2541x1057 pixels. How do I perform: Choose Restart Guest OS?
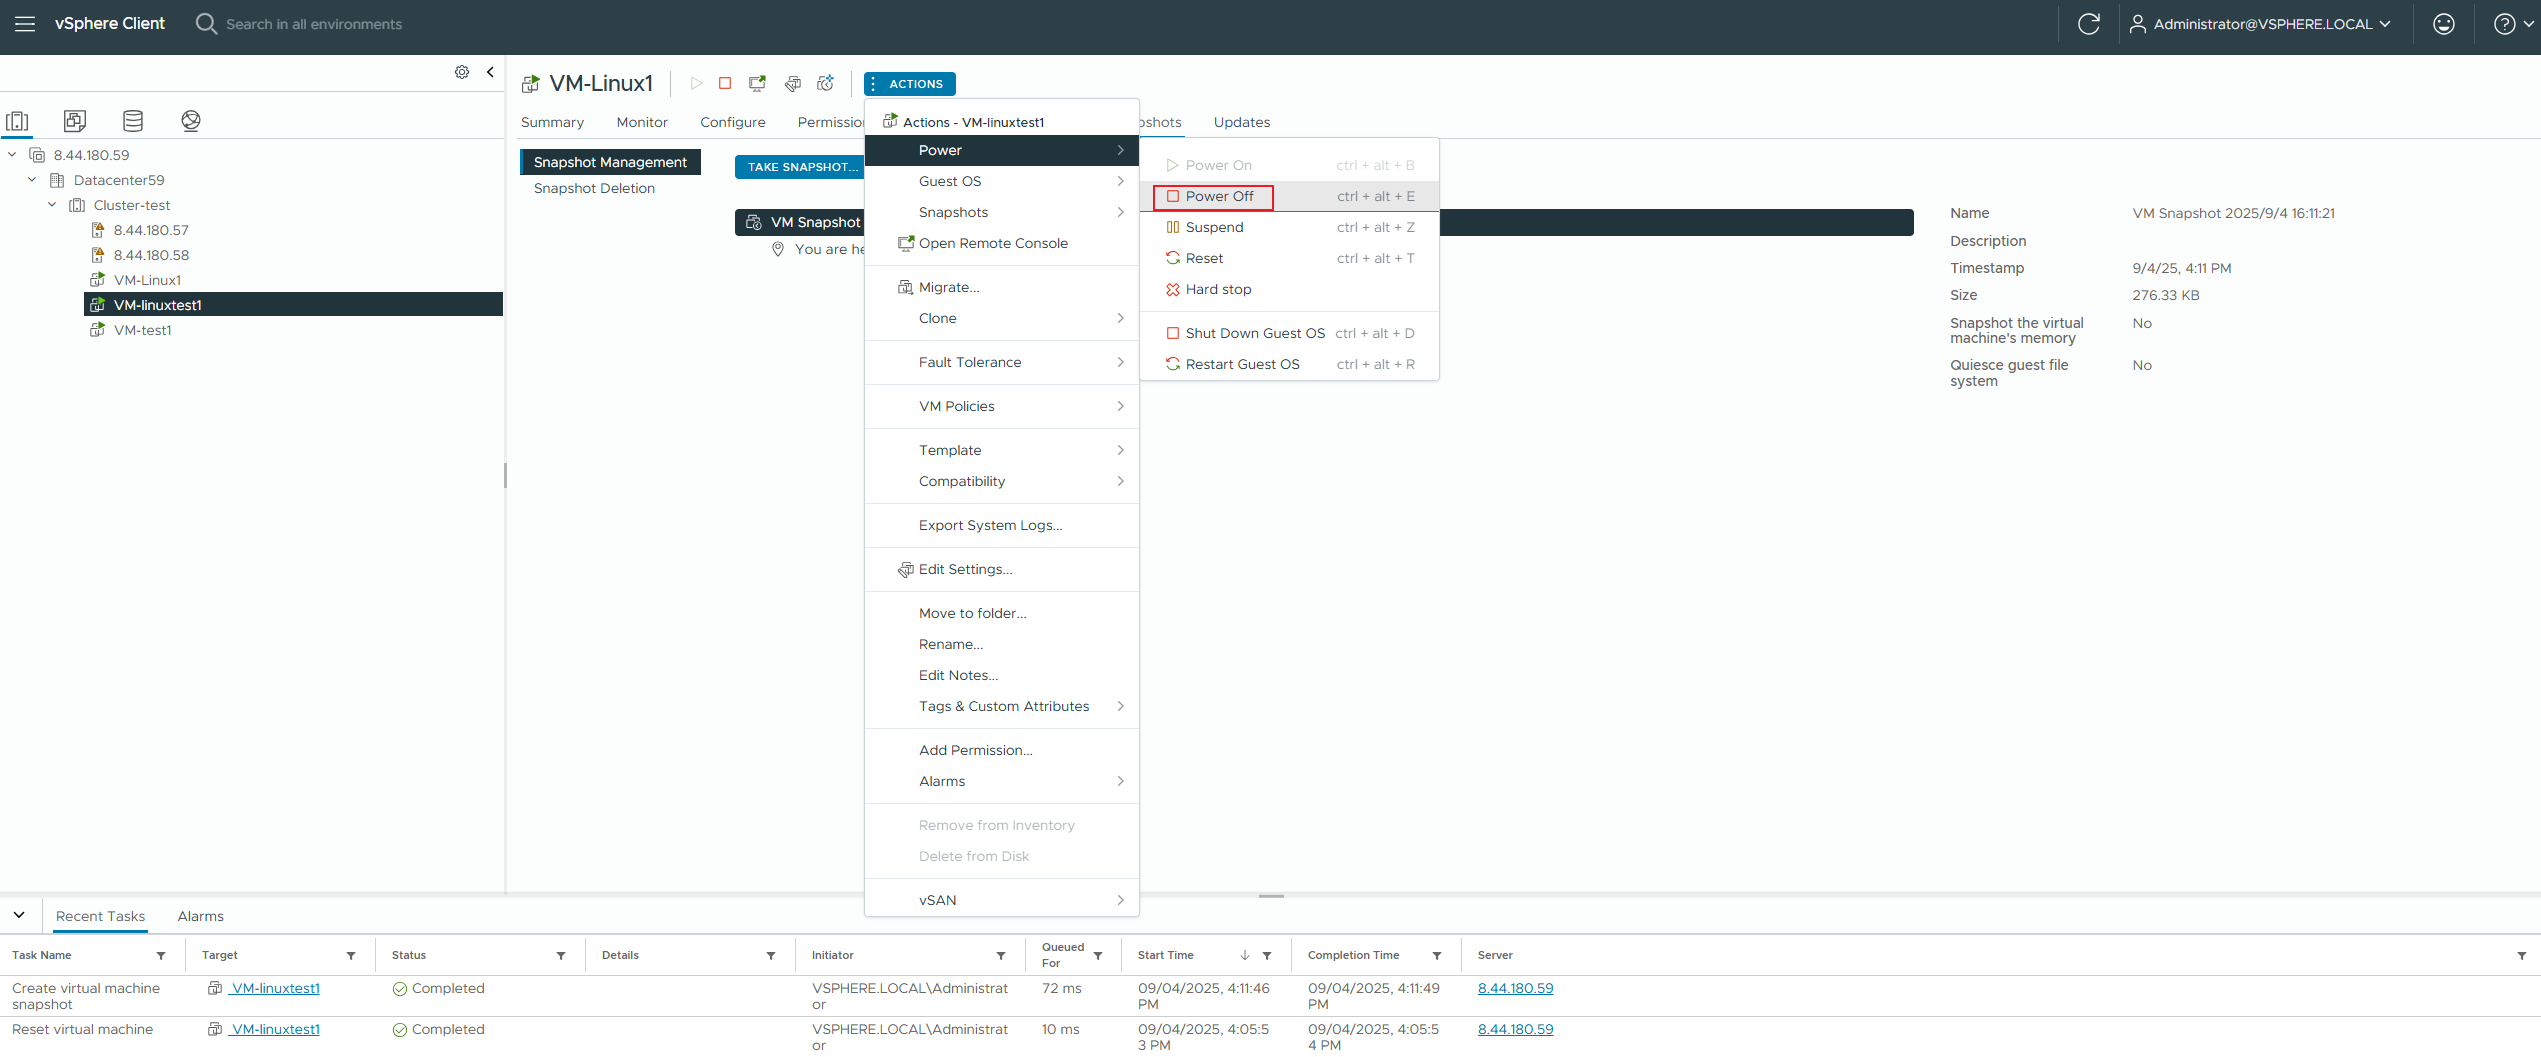(x=1290, y=364)
